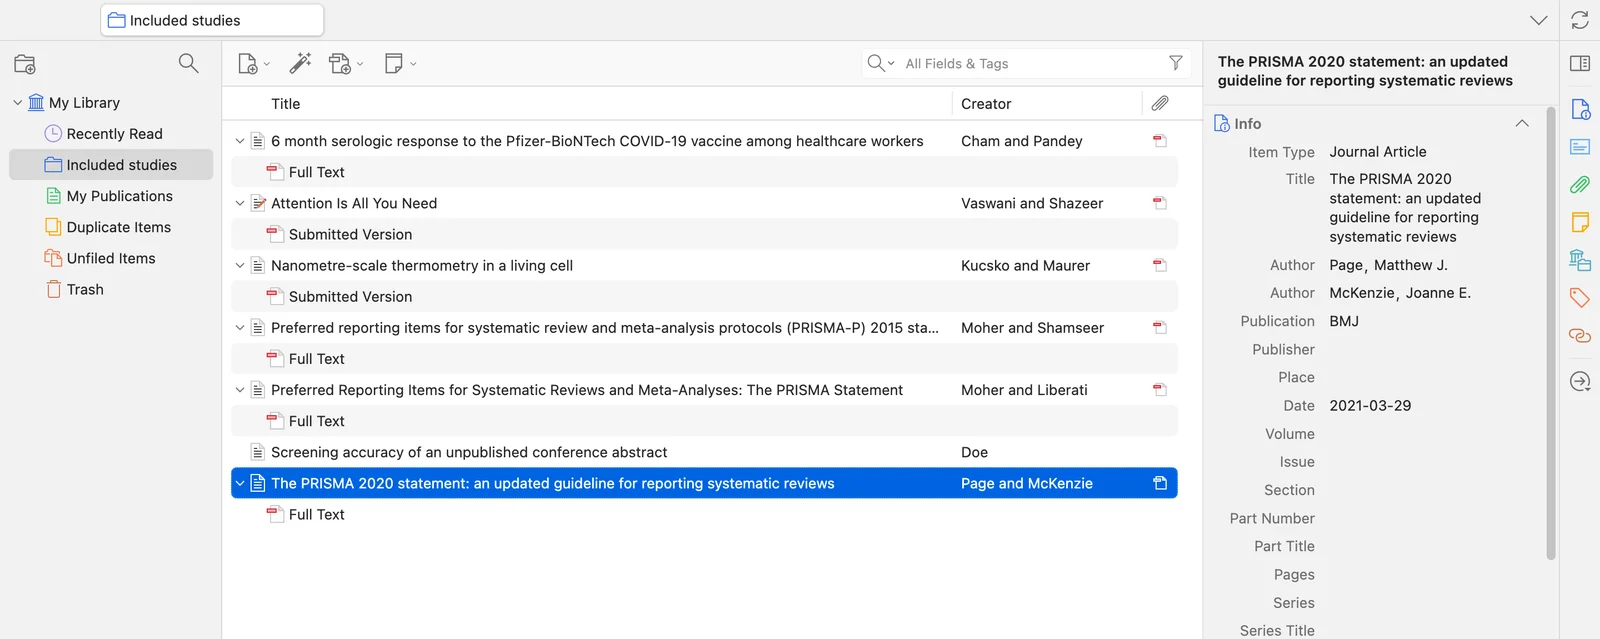Viewport: 1600px width, 639px height.
Task: Click PDF icon in Moher and Liberati row
Action: tap(1160, 390)
